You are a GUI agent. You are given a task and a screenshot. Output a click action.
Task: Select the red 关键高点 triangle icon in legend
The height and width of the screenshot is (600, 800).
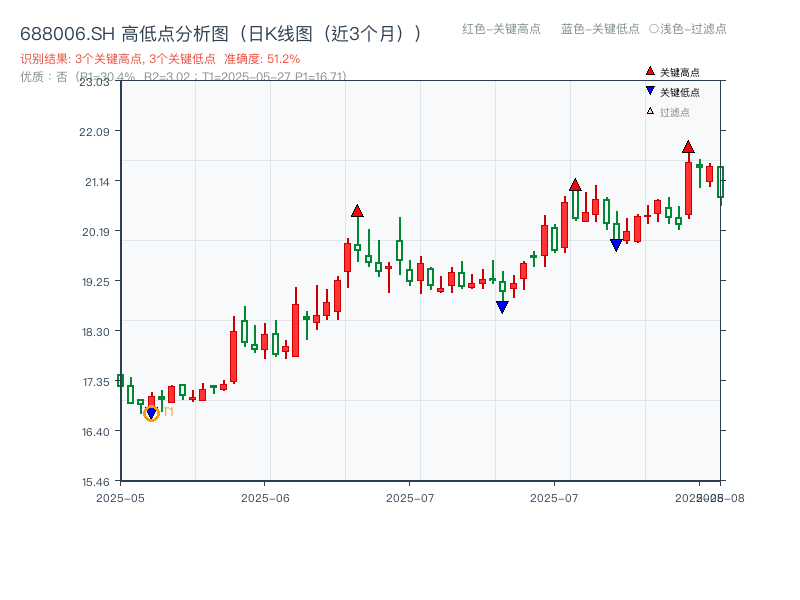coord(649,71)
